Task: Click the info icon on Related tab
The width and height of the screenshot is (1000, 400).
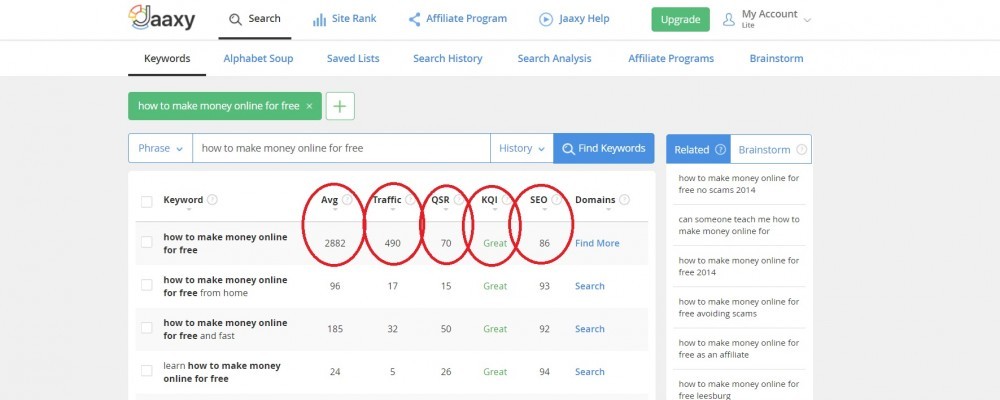Action: click(721, 150)
